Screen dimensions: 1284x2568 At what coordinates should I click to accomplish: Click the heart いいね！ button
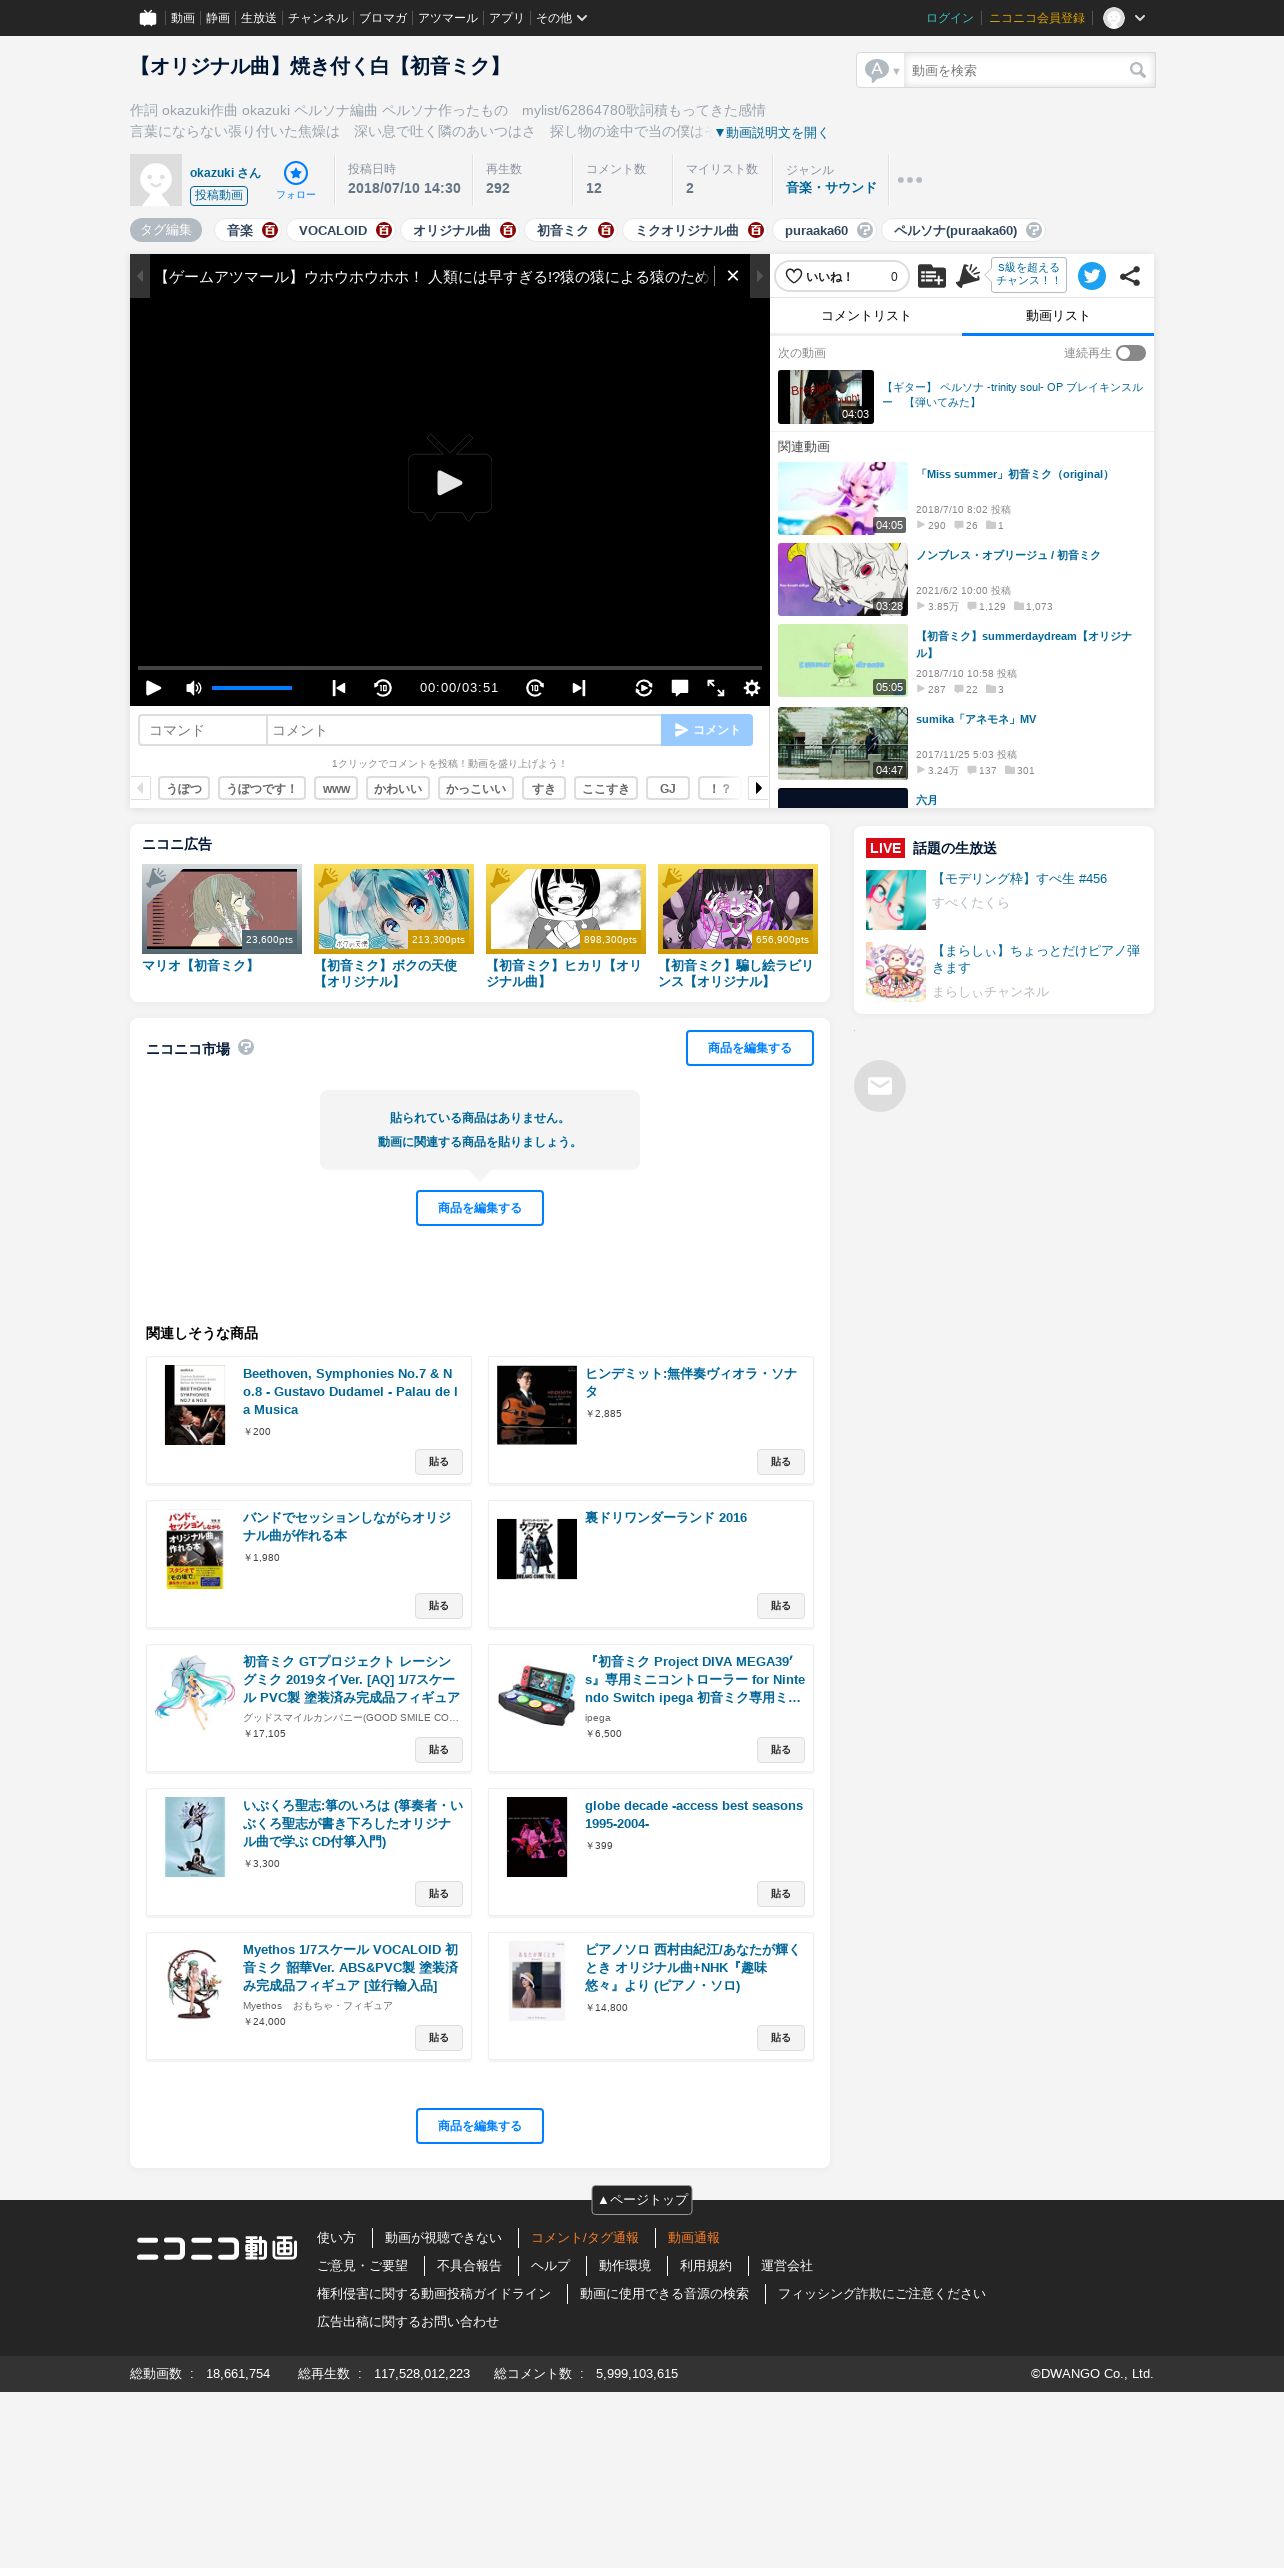(842, 276)
